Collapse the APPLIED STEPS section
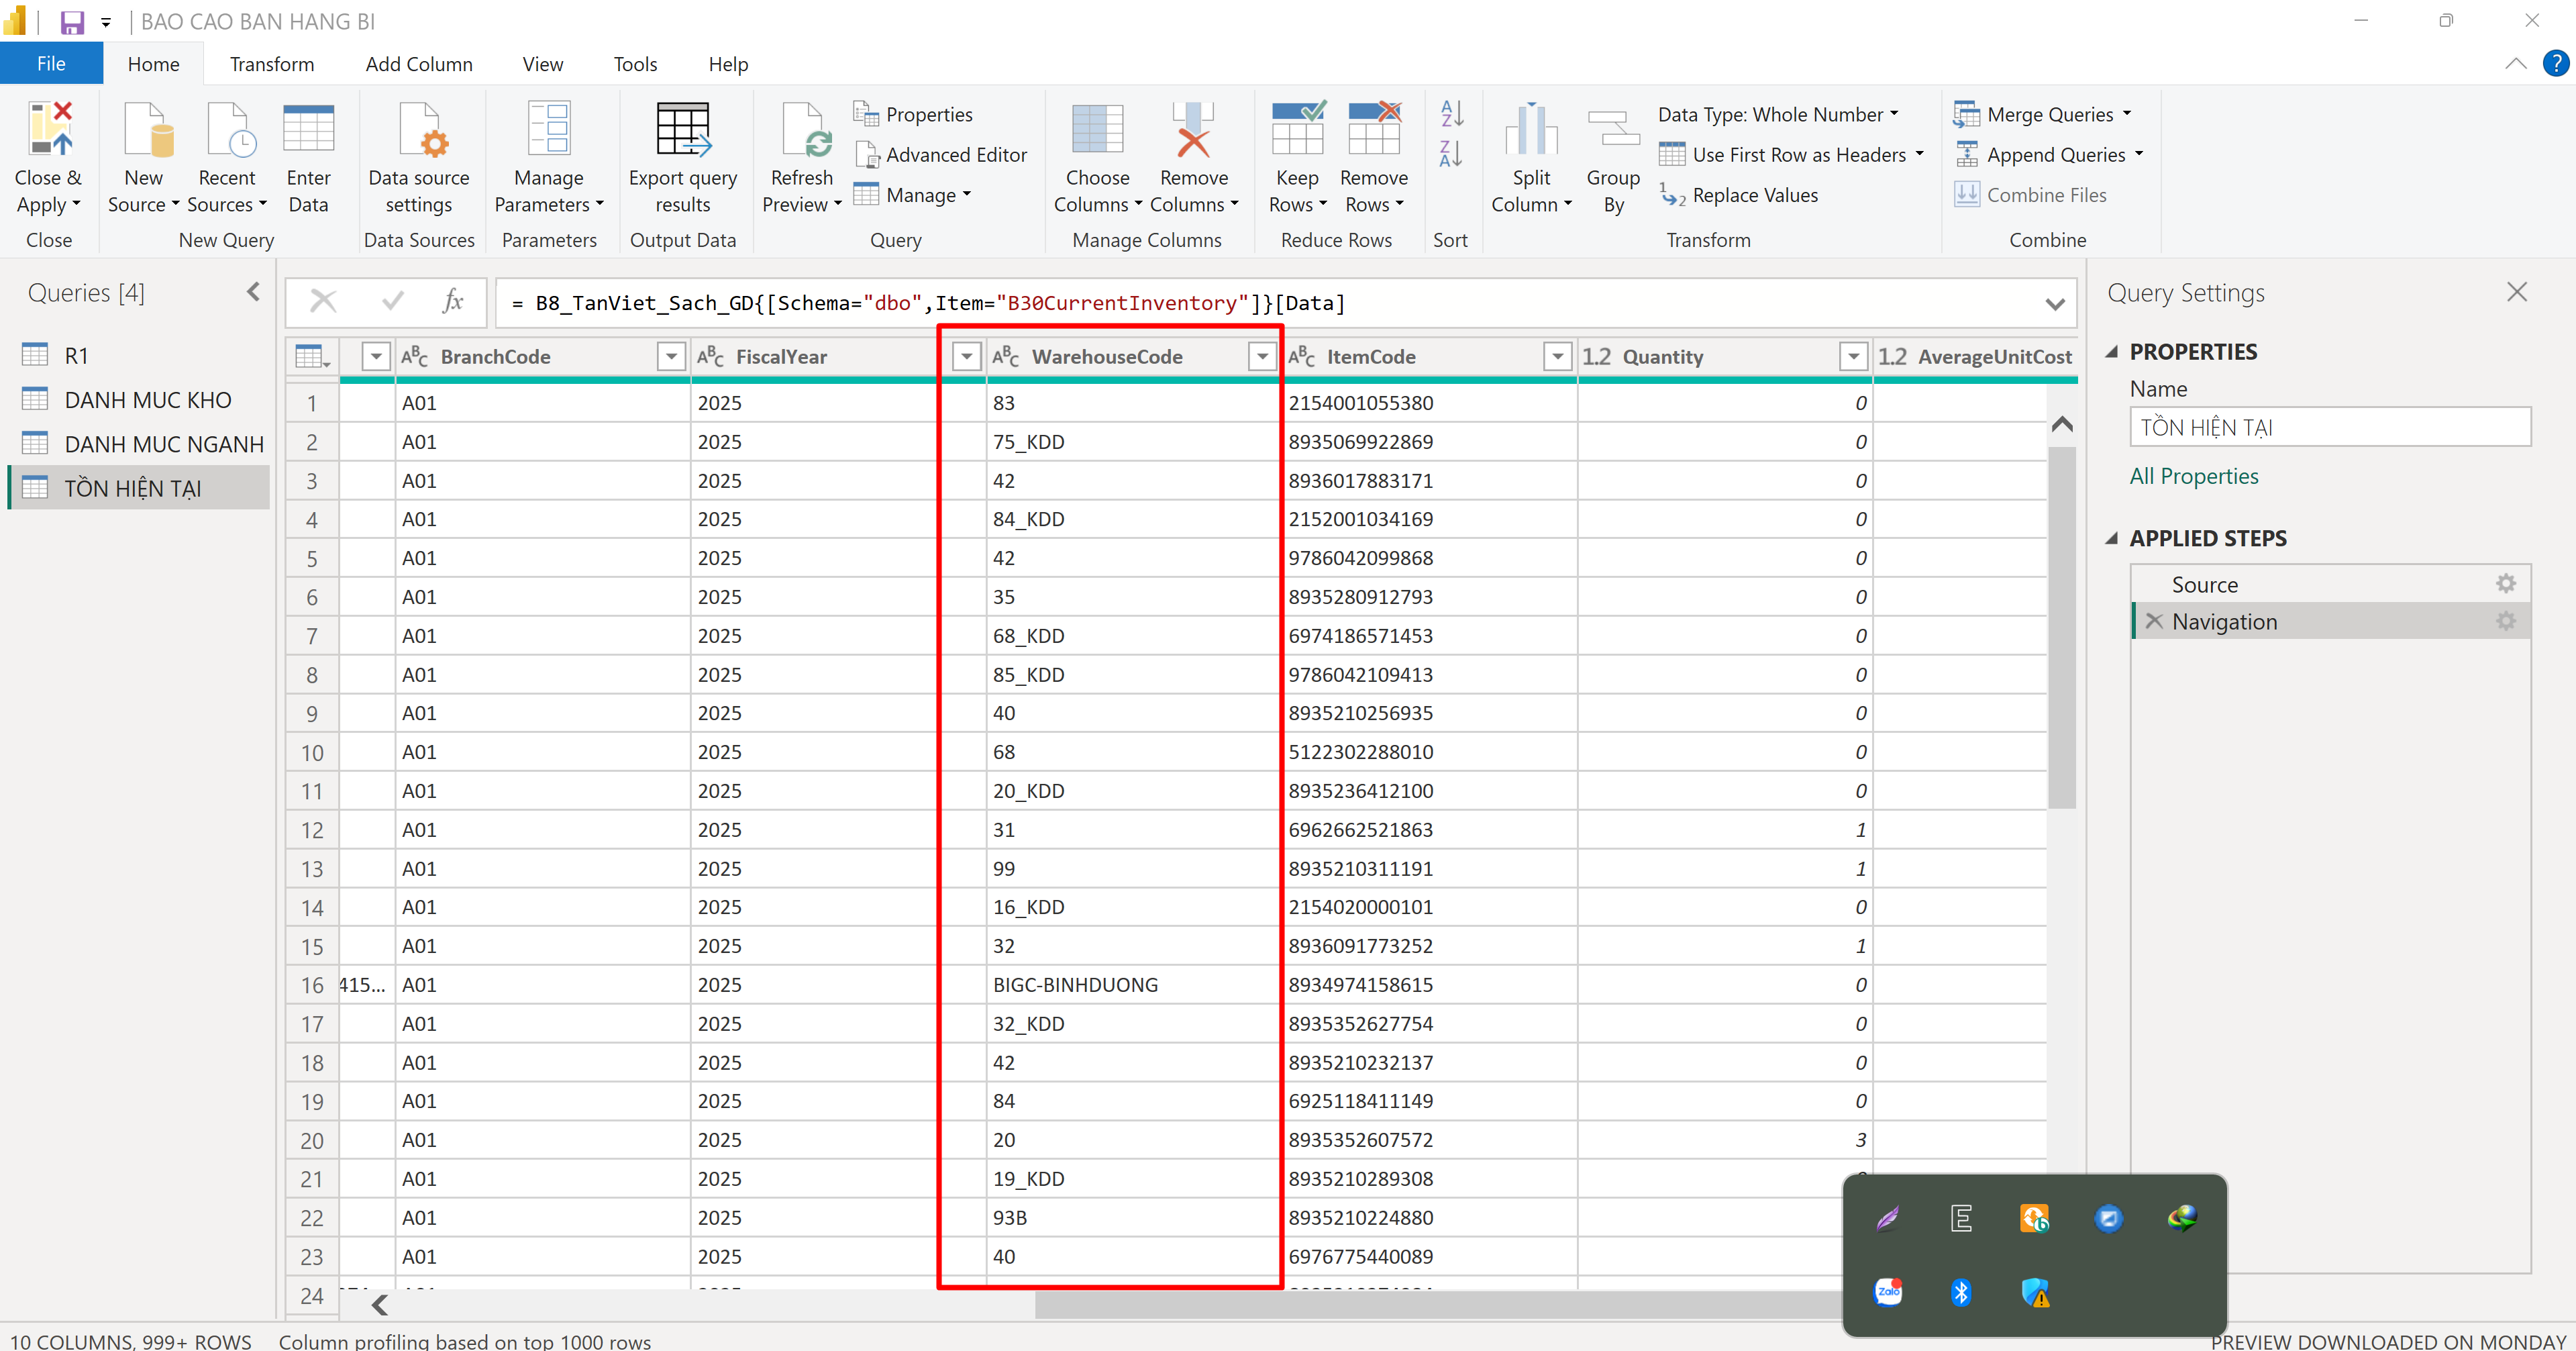2576x1351 pixels. [x=2112, y=538]
